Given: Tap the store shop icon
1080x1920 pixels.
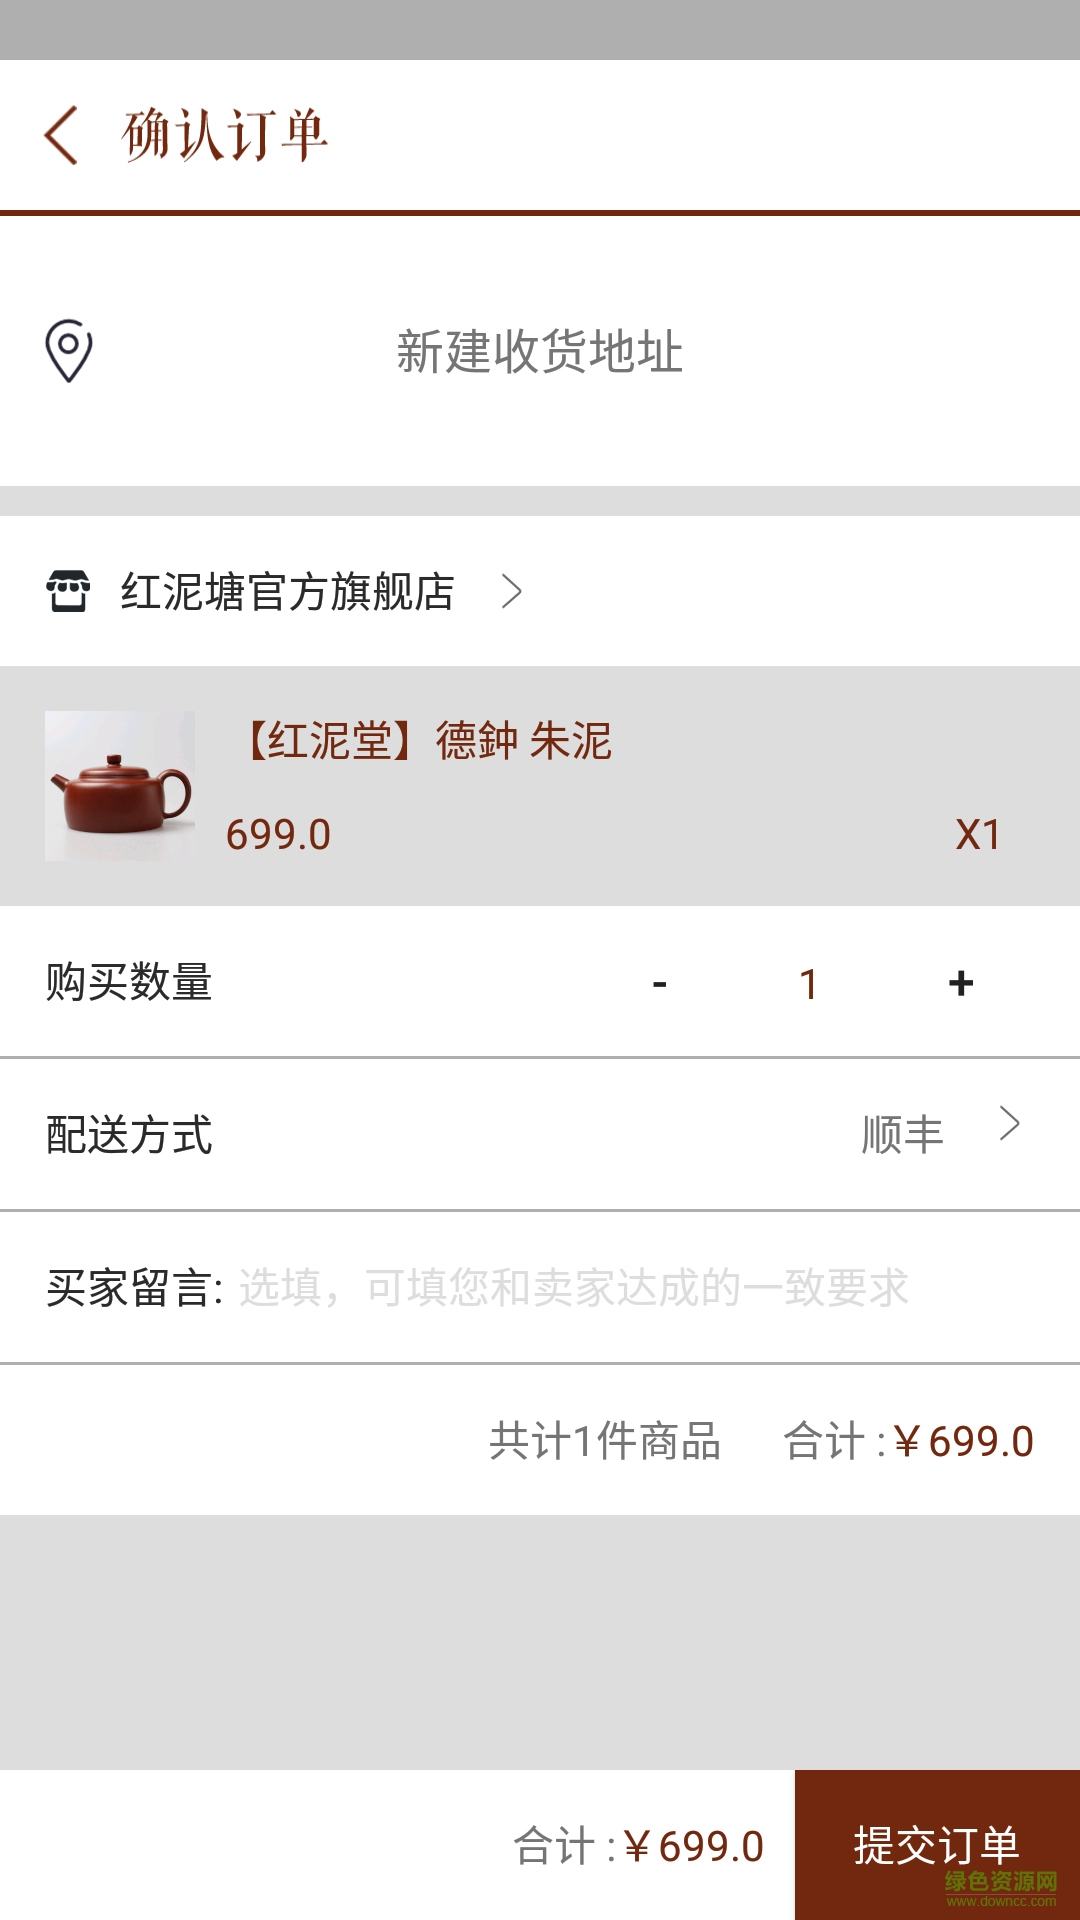Looking at the screenshot, I should (x=68, y=591).
